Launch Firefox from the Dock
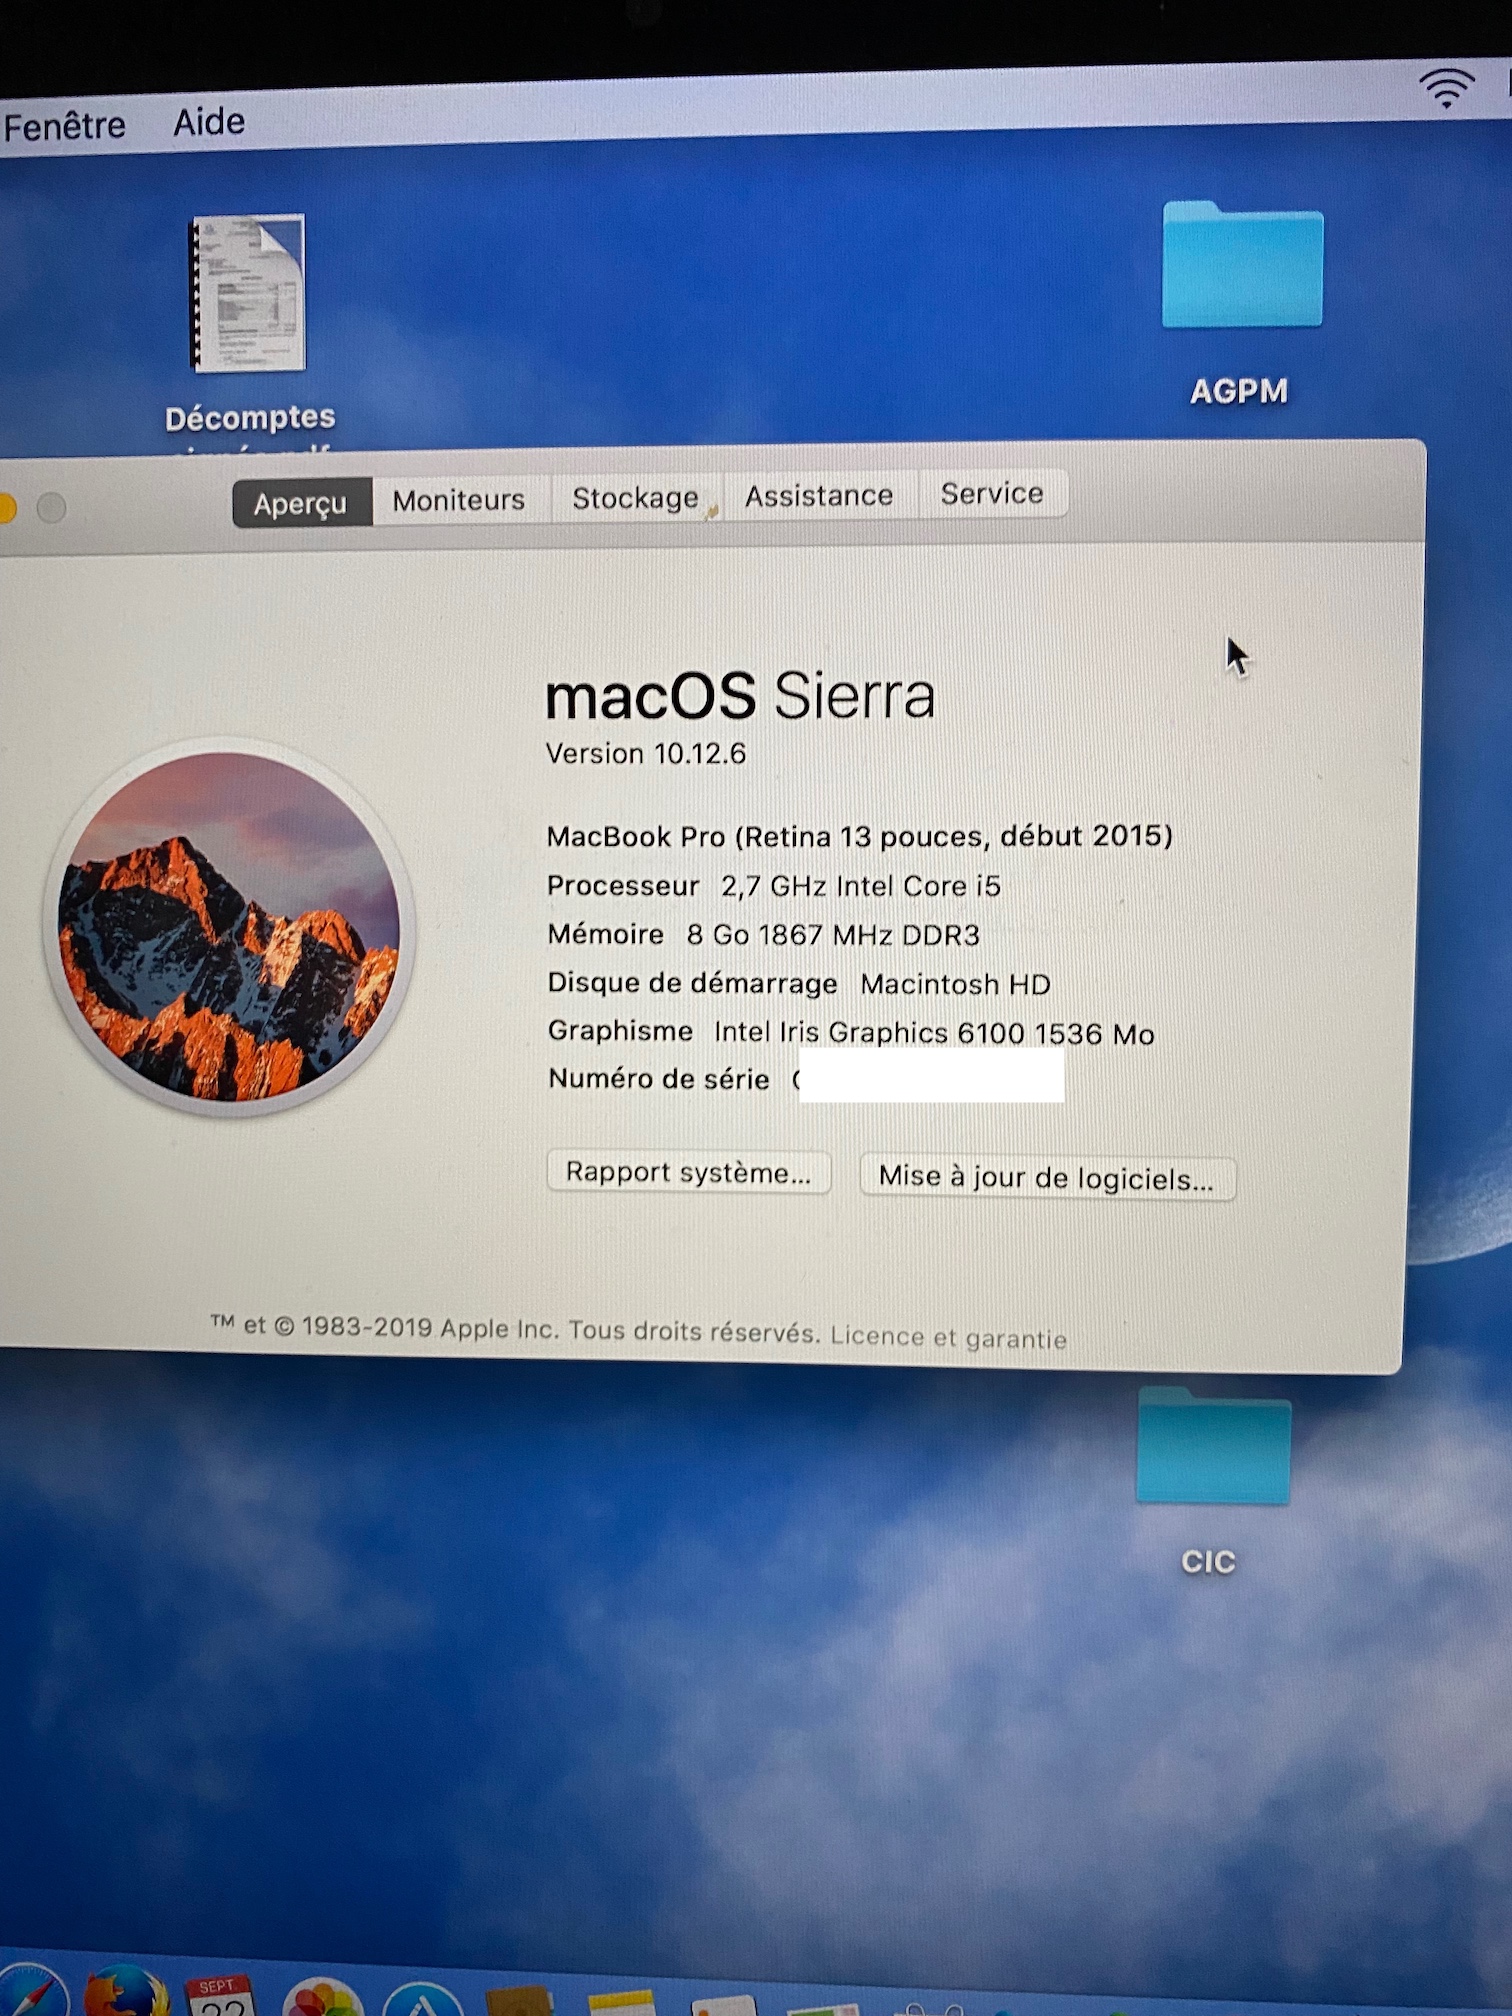This screenshot has width=1512, height=2016. tap(126, 1988)
